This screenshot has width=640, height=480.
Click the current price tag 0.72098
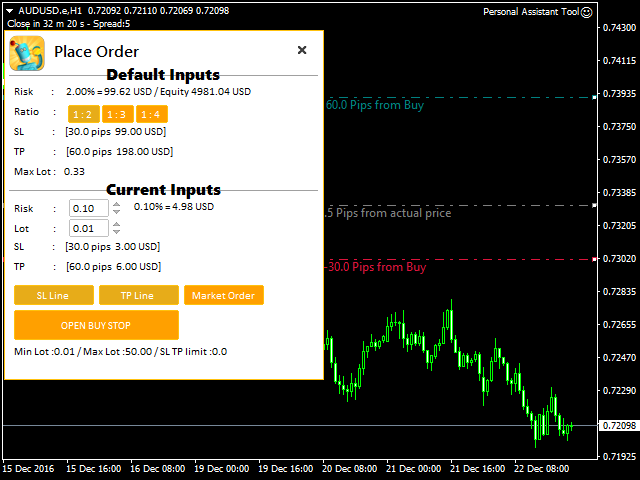click(619, 425)
